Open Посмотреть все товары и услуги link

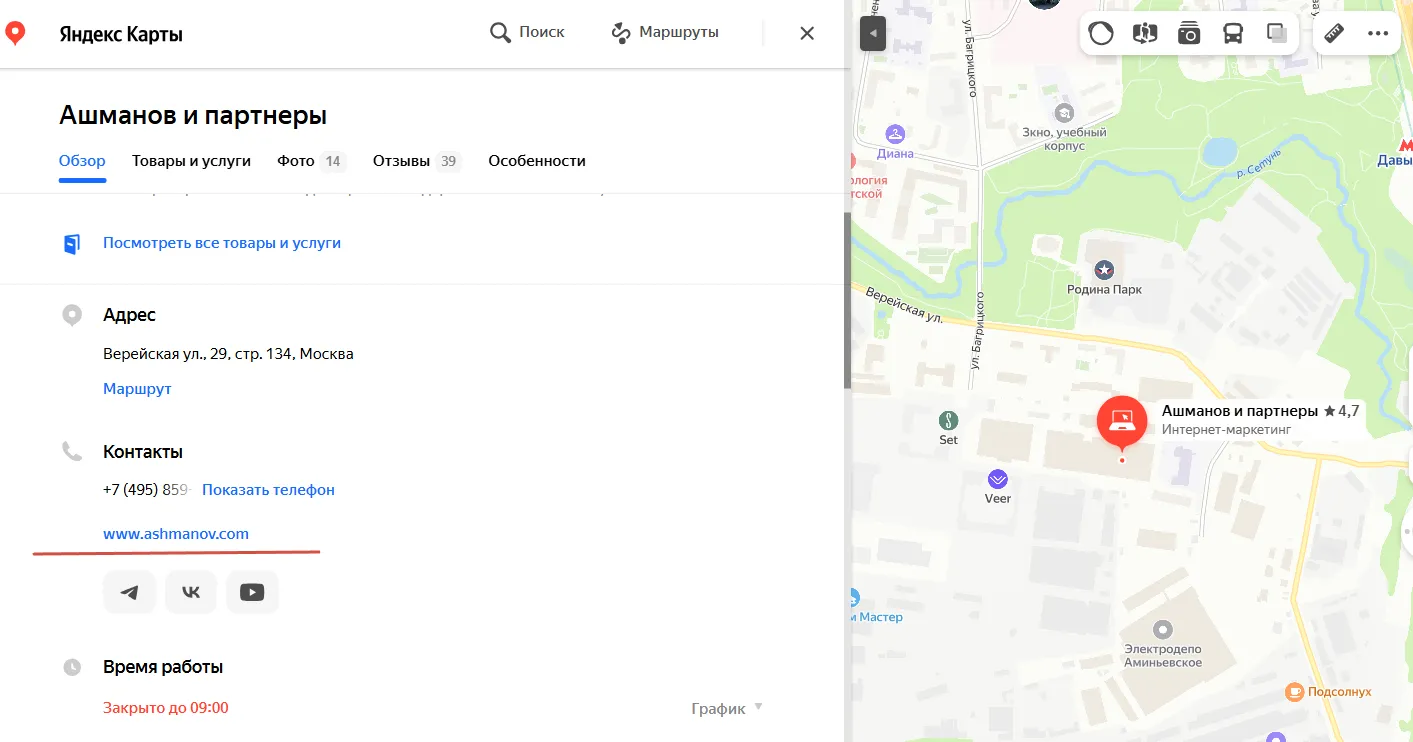[222, 243]
